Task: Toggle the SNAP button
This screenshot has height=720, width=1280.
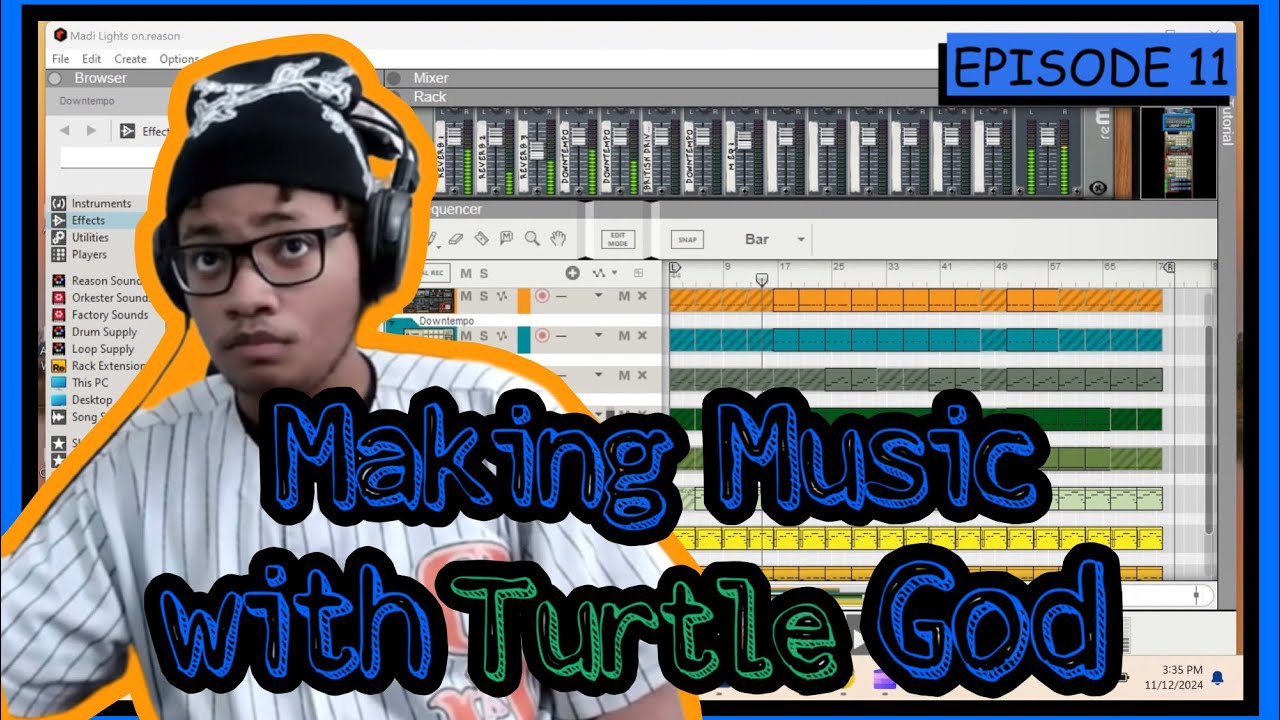Action: (x=687, y=240)
